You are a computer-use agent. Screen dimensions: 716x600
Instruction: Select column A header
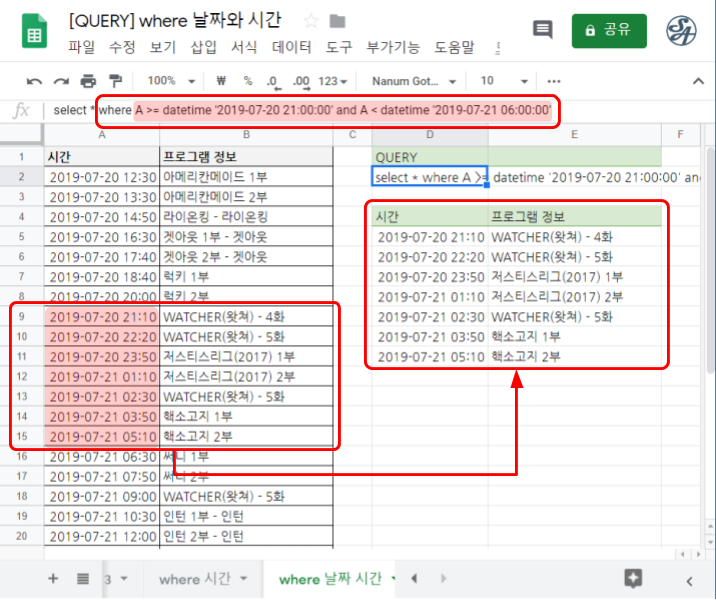point(102,134)
